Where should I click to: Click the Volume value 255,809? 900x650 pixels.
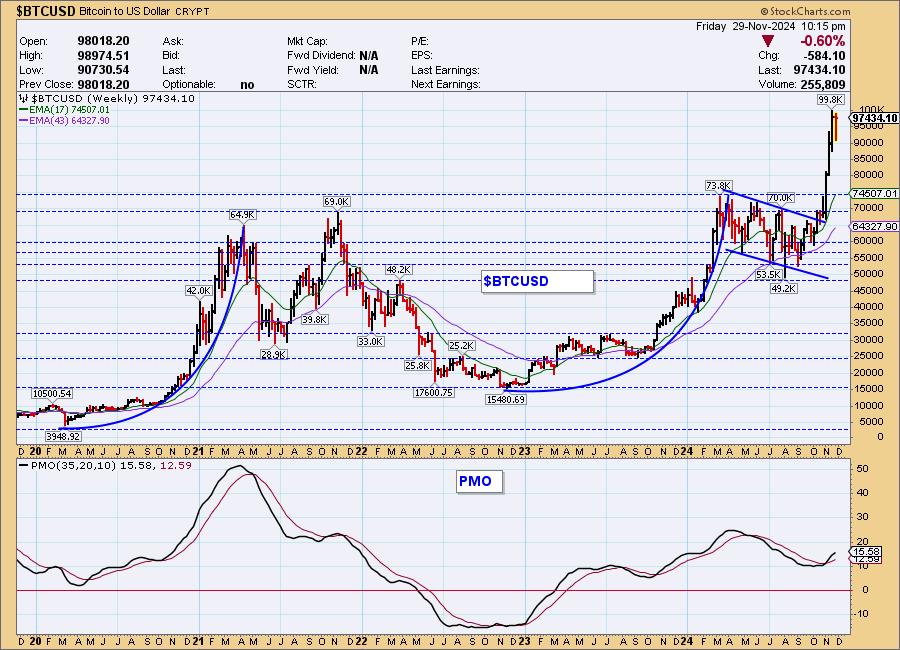(823, 84)
